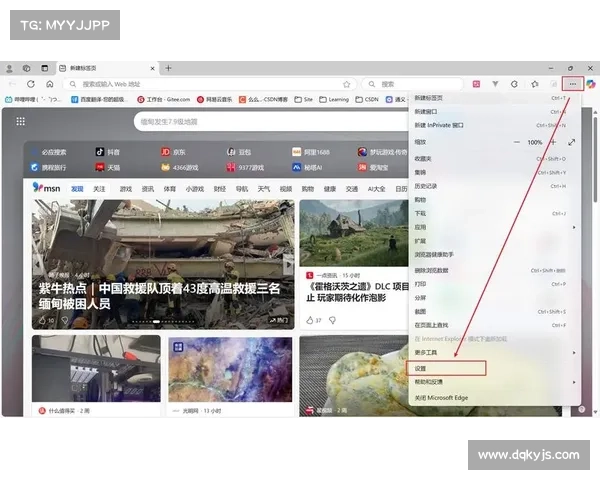
Task: Open the 秘塔AI quick link
Action: (307, 167)
